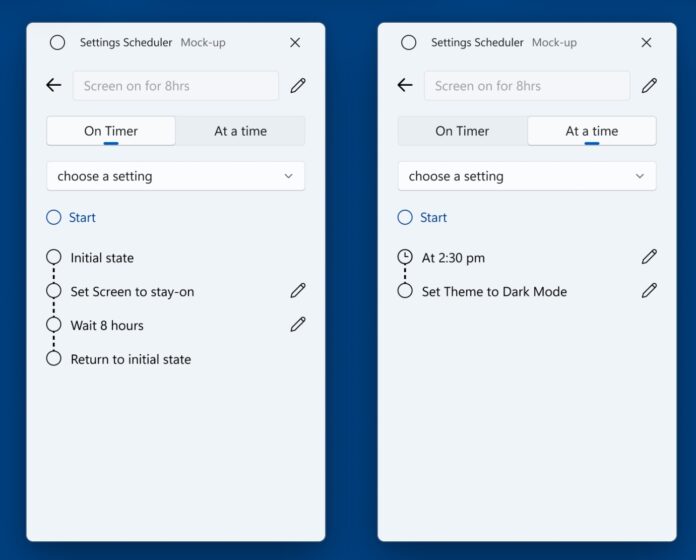This screenshot has height=560, width=696.
Task: Select the 'Set Screen to stay-on' text
Action: [x=132, y=292]
